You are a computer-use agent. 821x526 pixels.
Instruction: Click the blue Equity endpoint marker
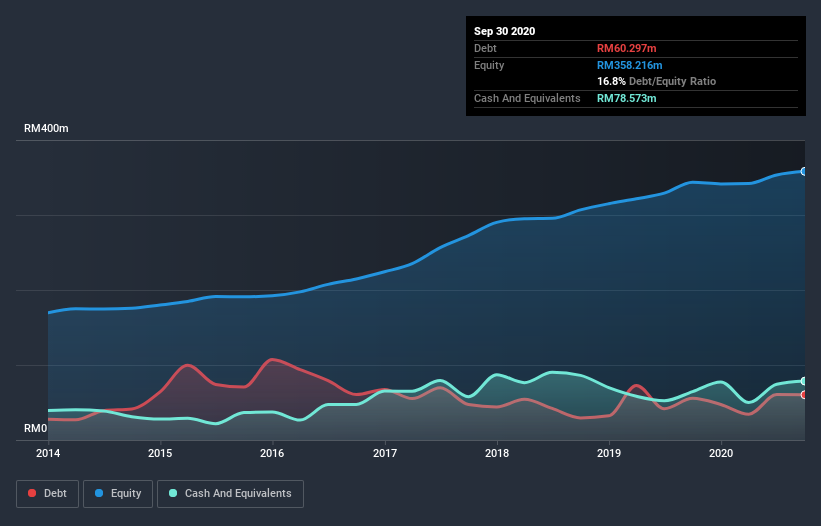(x=804, y=171)
